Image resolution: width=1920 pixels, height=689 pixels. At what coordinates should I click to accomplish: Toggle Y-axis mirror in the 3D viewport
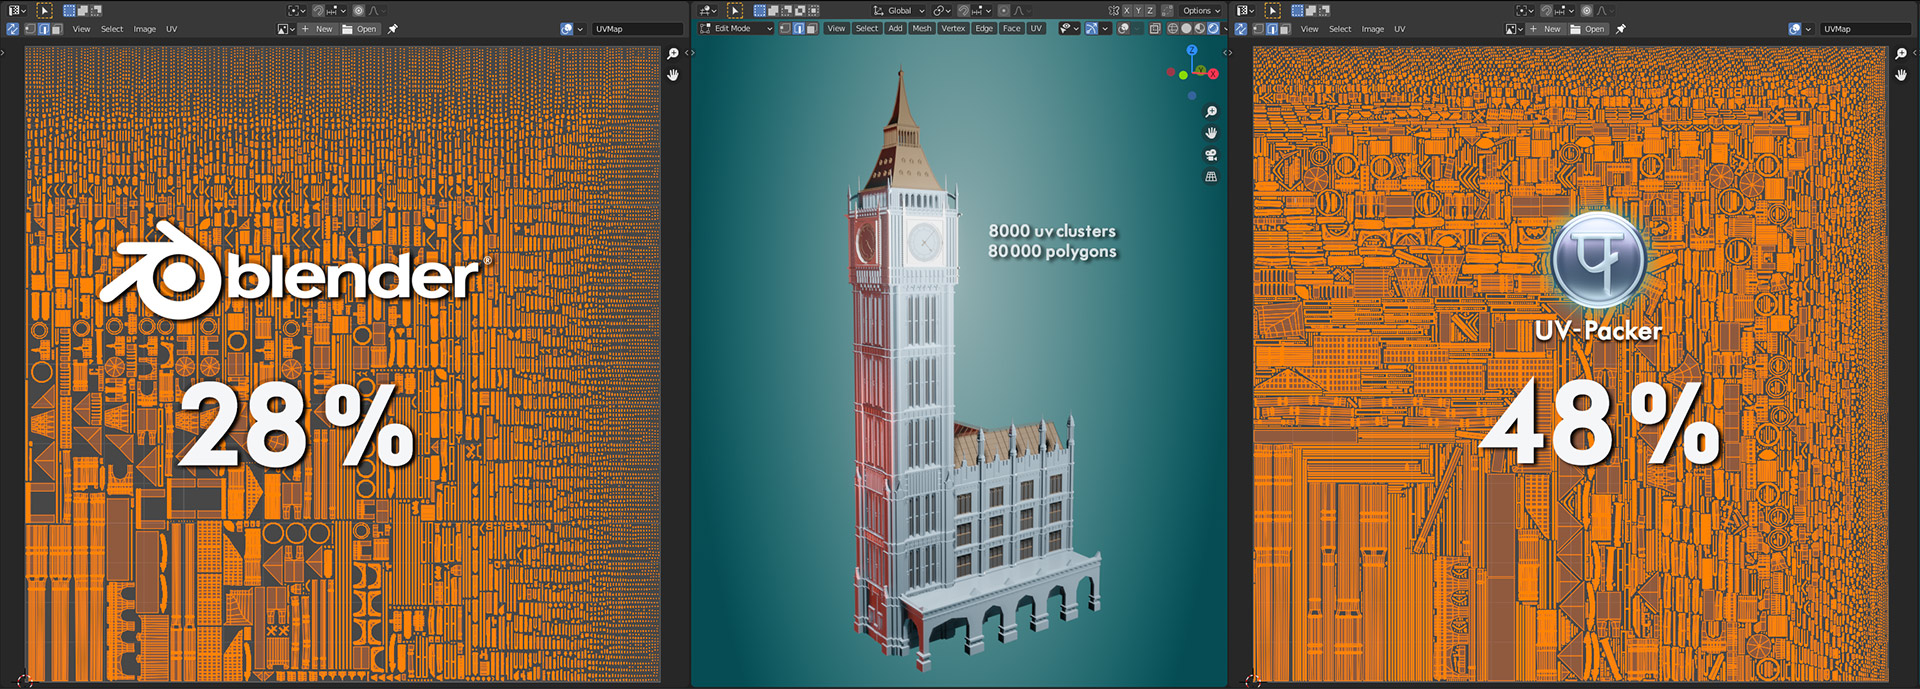[x=1138, y=11]
